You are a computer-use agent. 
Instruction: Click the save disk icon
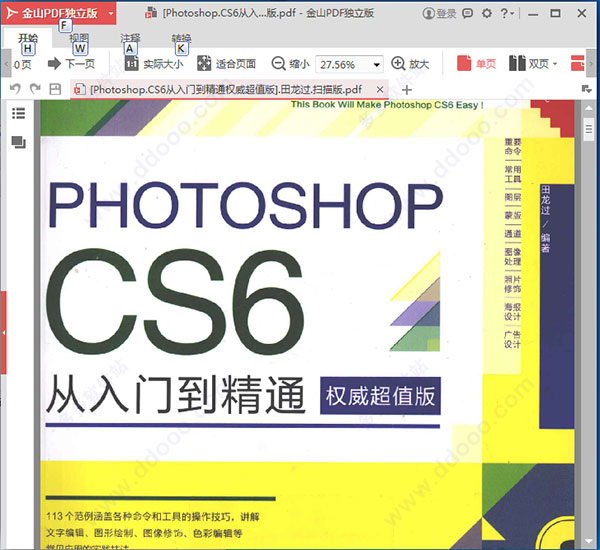coord(55,89)
